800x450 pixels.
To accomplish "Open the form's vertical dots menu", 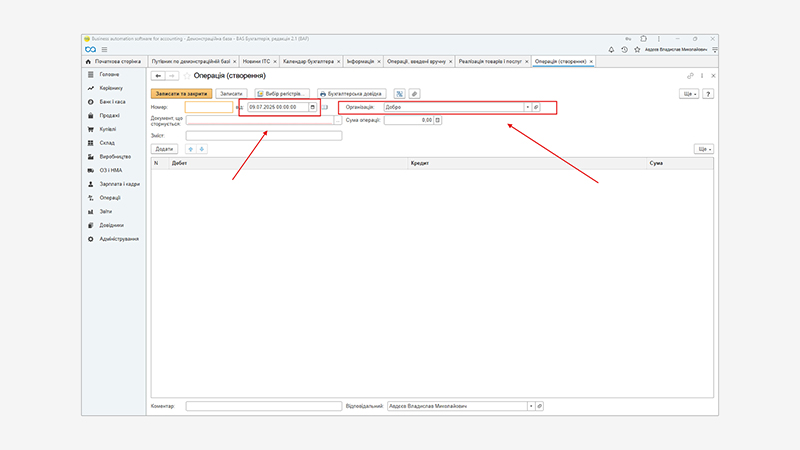I will coord(702,76).
